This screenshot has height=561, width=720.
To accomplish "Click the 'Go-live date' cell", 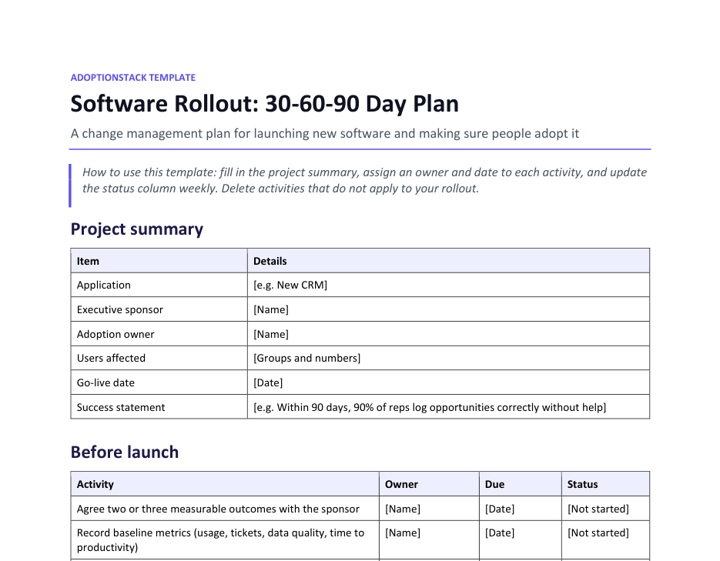I will coord(159,382).
